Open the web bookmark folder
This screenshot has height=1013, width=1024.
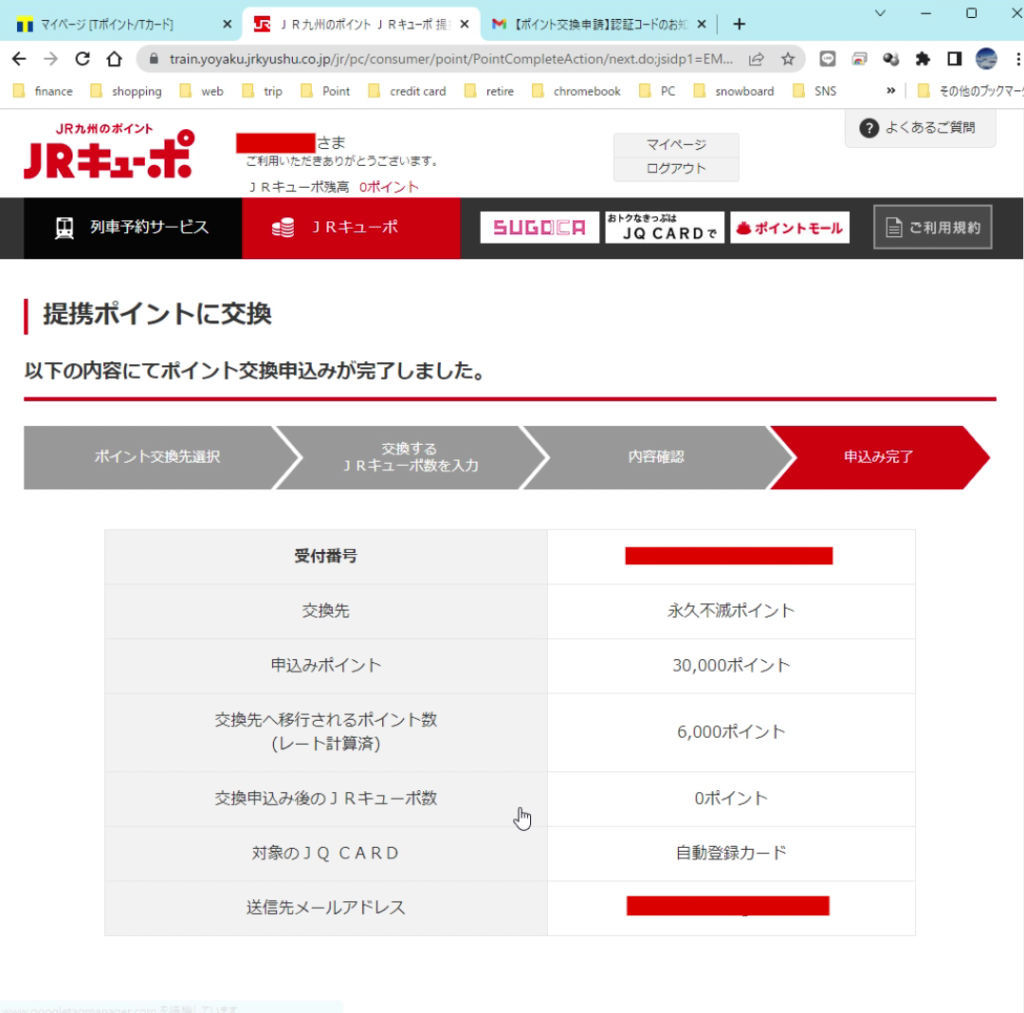click(x=202, y=91)
